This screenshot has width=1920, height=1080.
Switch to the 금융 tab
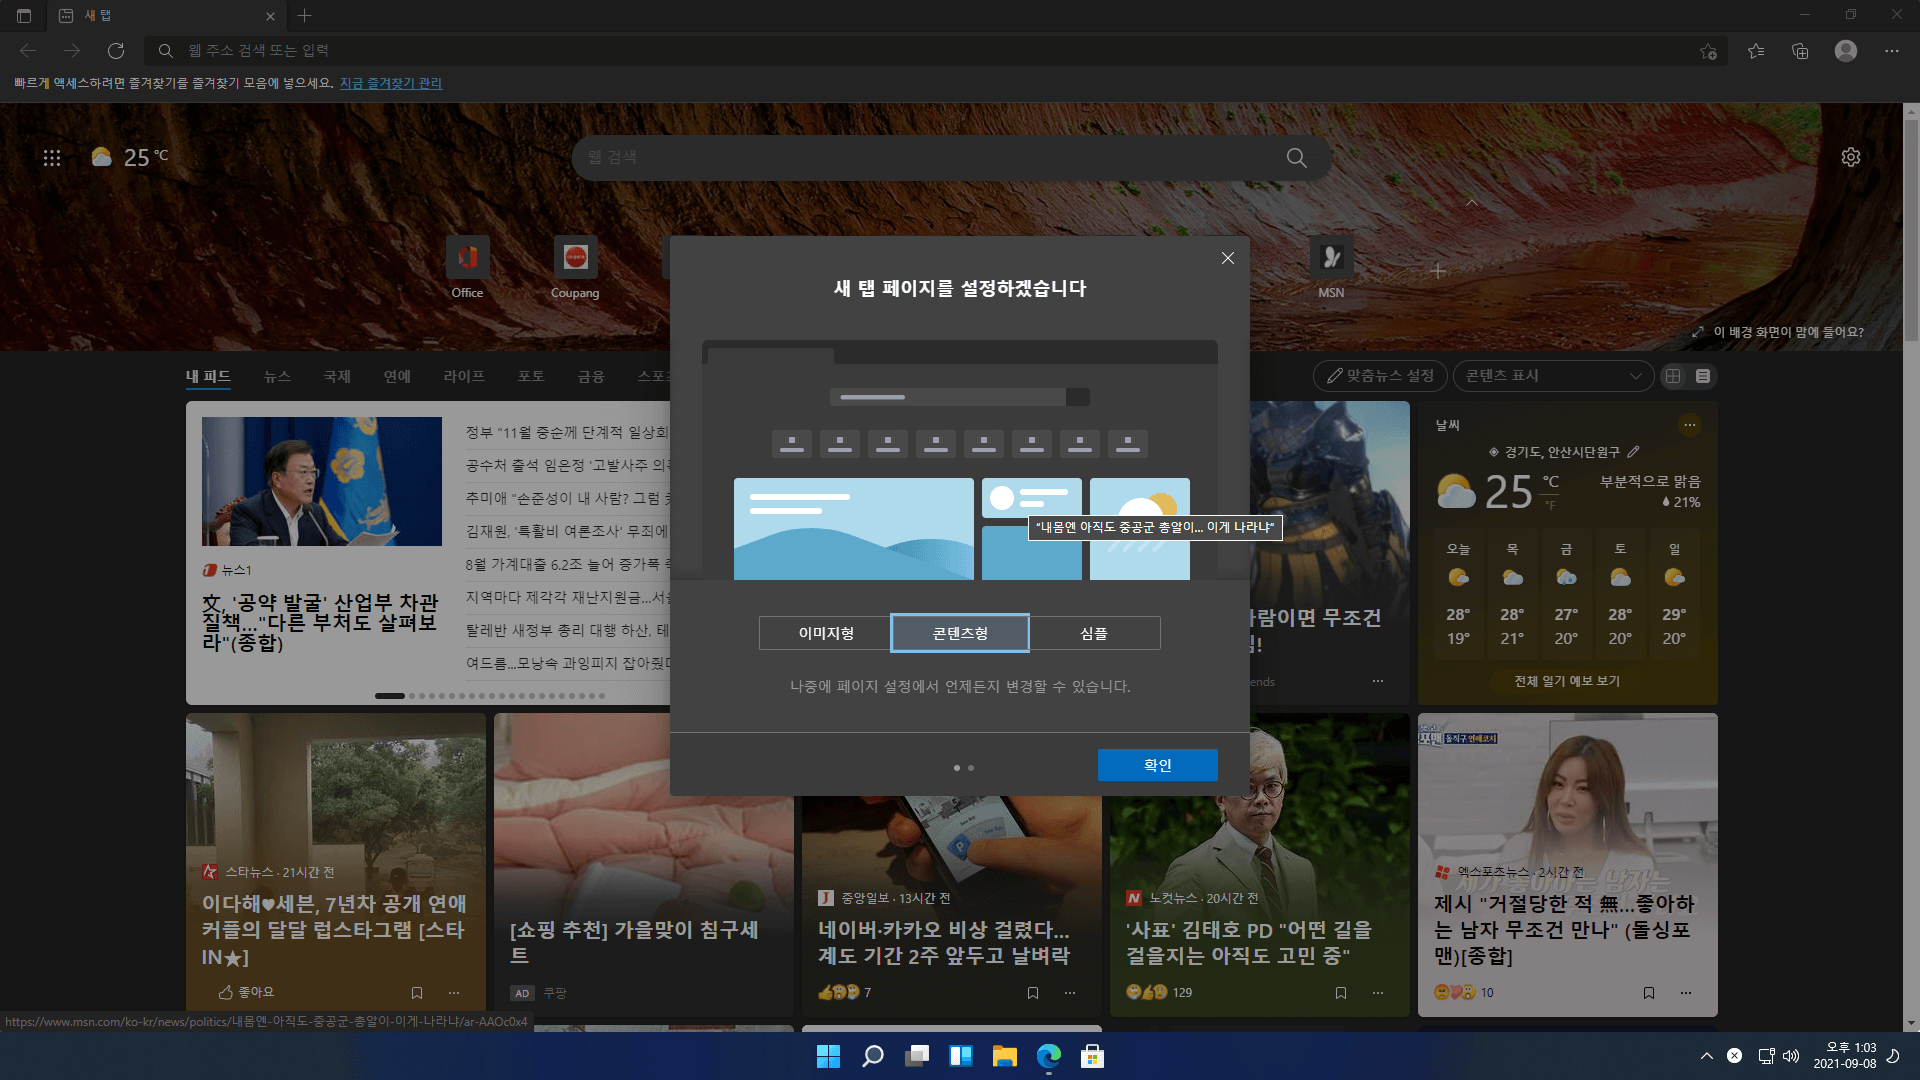pos(591,376)
